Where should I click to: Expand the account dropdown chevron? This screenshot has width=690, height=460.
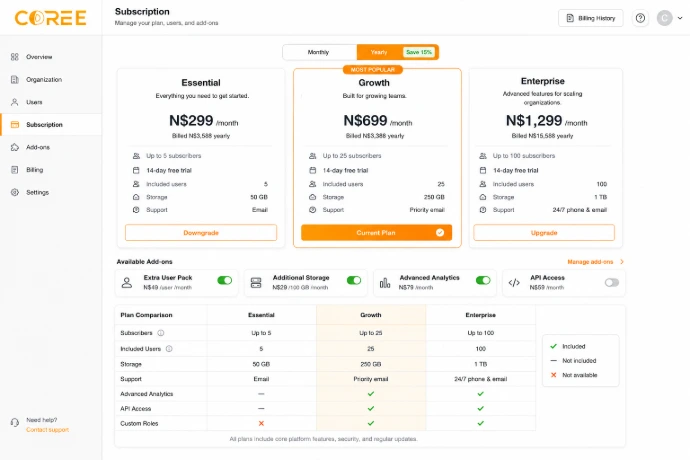pyautogui.click(x=680, y=18)
